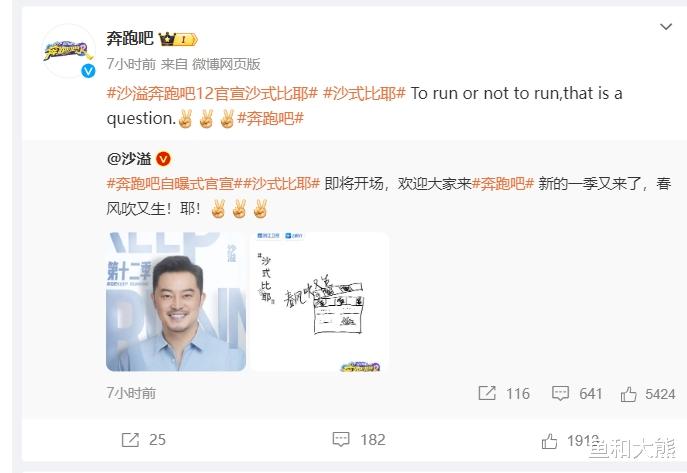Click the orange verified badge beside 沙溢
The image size is (687, 473).
pyautogui.click(x=163, y=159)
